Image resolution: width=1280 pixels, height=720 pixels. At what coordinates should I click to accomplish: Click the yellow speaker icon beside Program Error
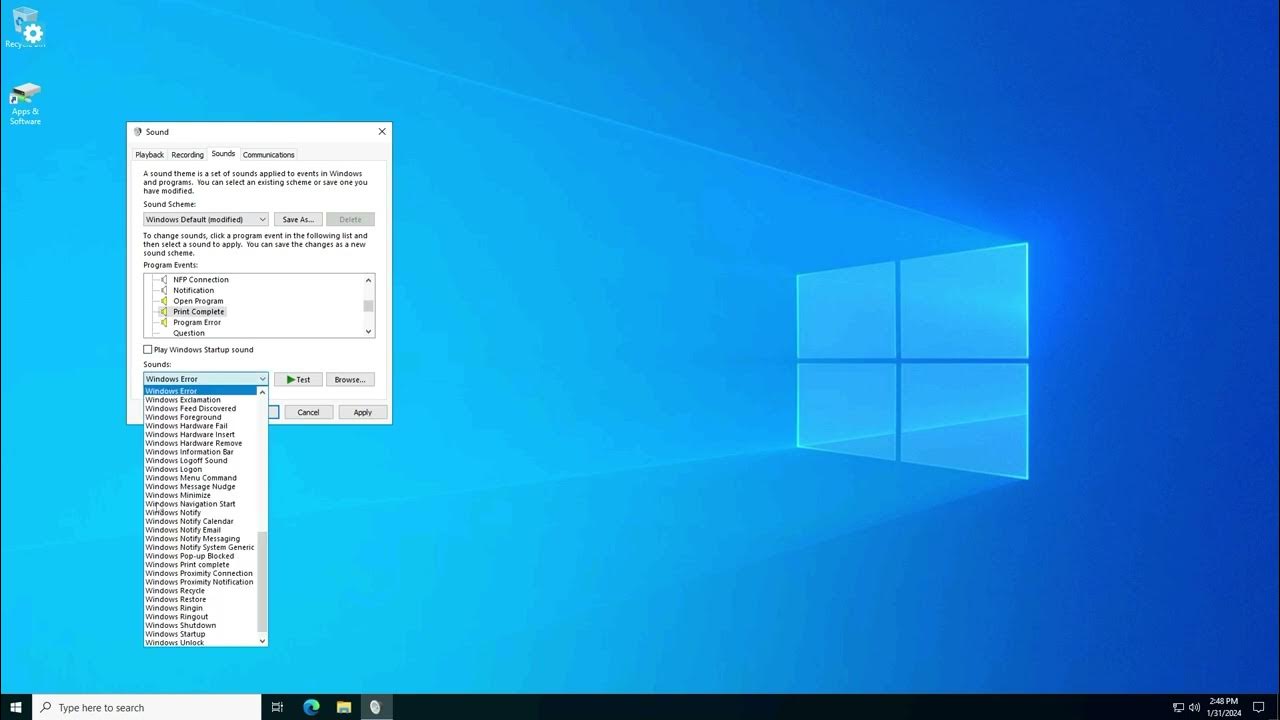(164, 322)
